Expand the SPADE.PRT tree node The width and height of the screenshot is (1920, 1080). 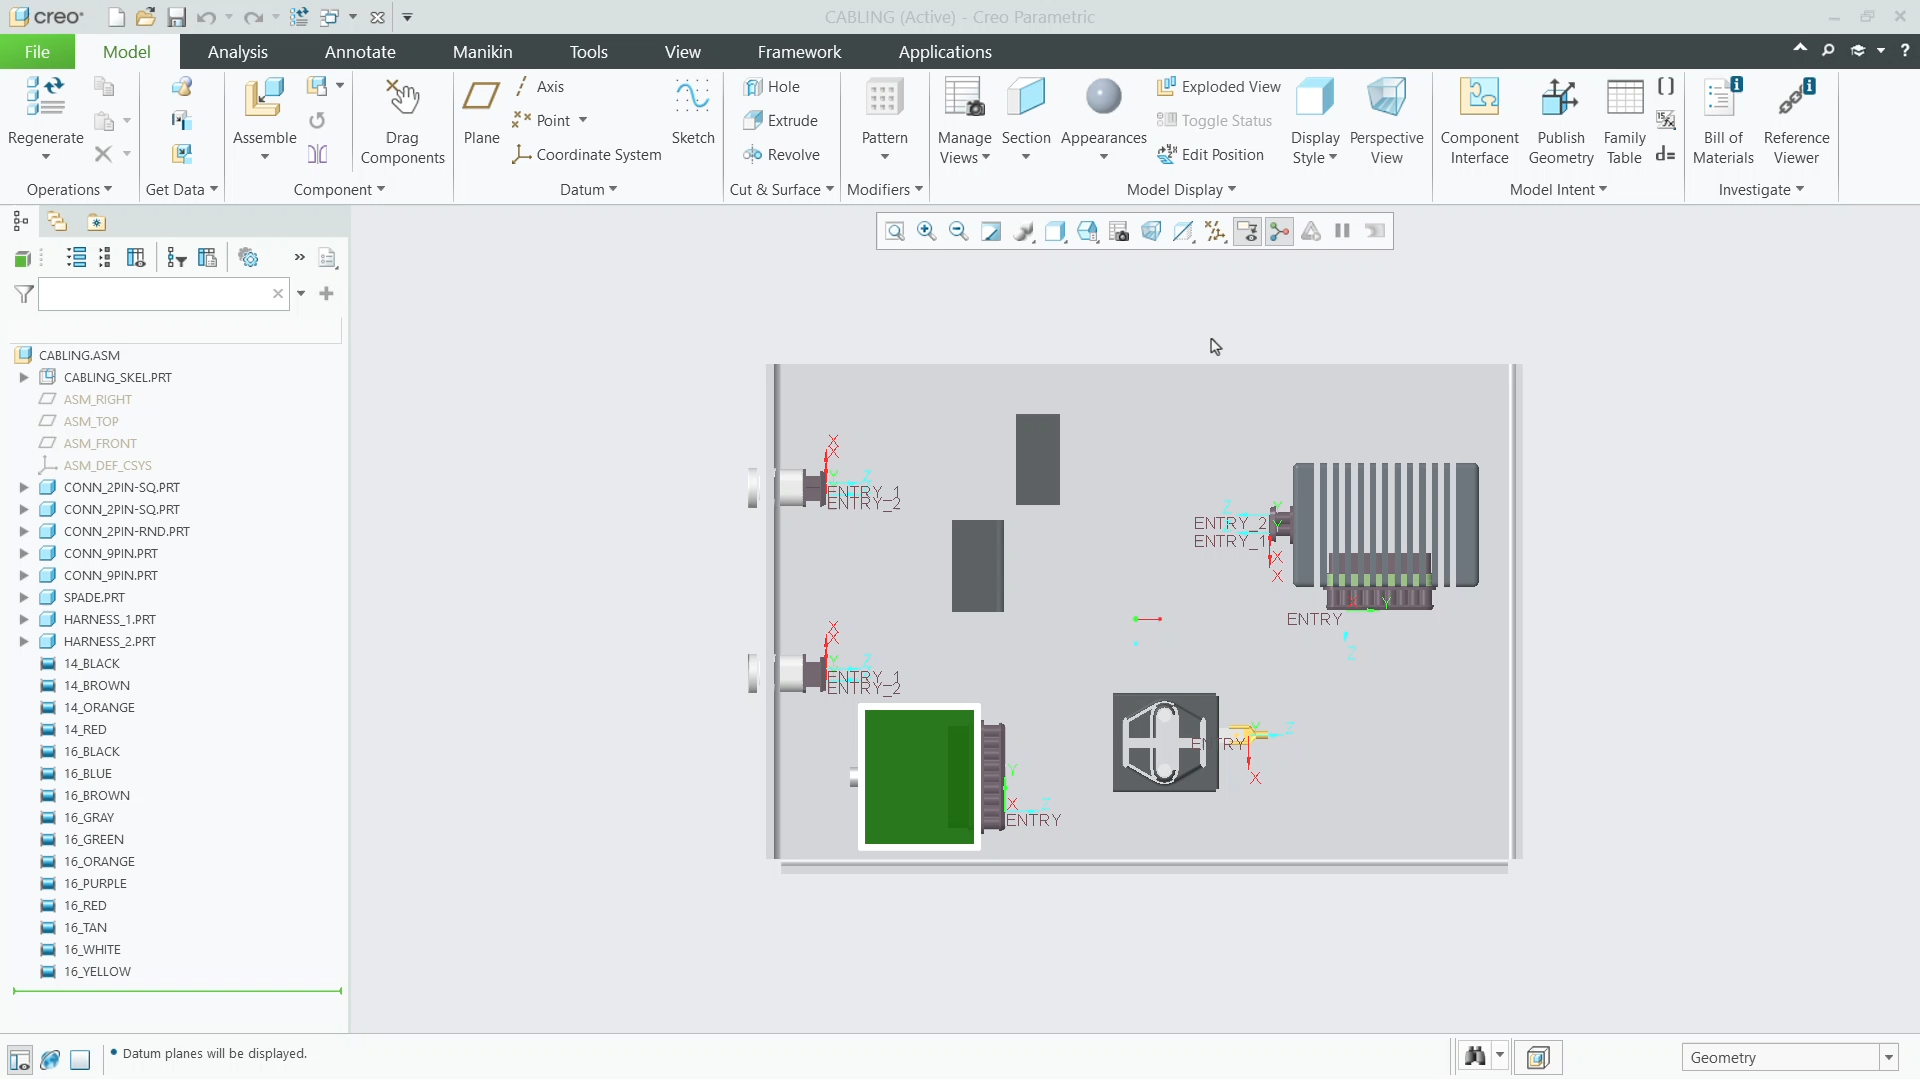coord(24,598)
